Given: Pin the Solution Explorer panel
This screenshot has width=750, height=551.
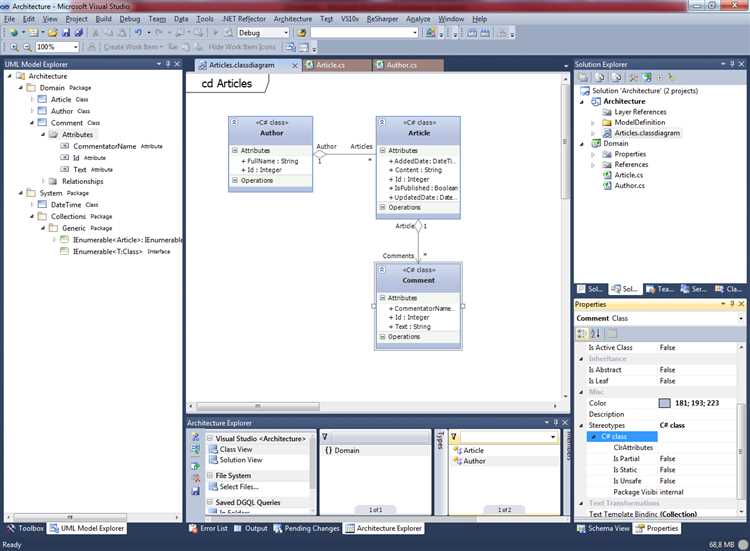Looking at the screenshot, I should [x=732, y=64].
